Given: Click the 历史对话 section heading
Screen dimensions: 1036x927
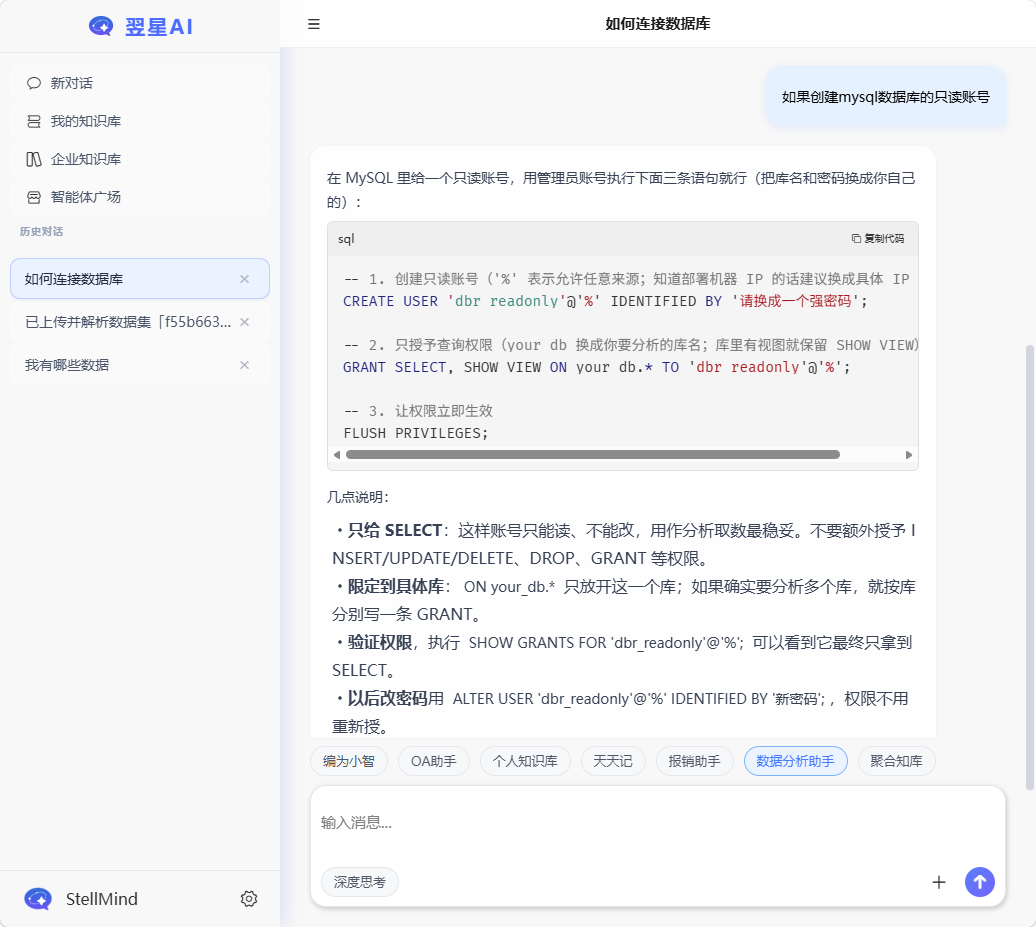Looking at the screenshot, I should click(x=42, y=231).
